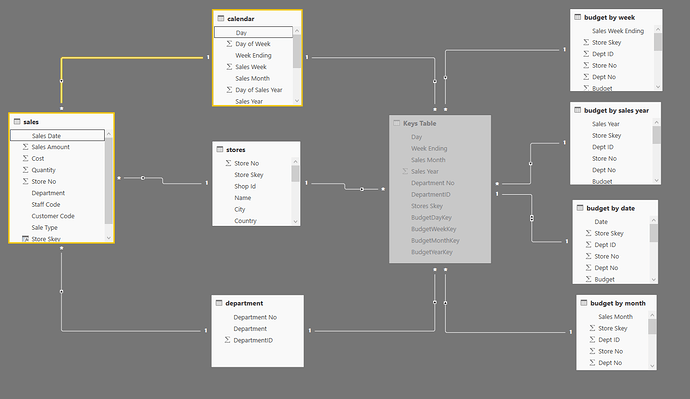Click the budget by week table icon
690x399 pixels.
pos(578,17)
